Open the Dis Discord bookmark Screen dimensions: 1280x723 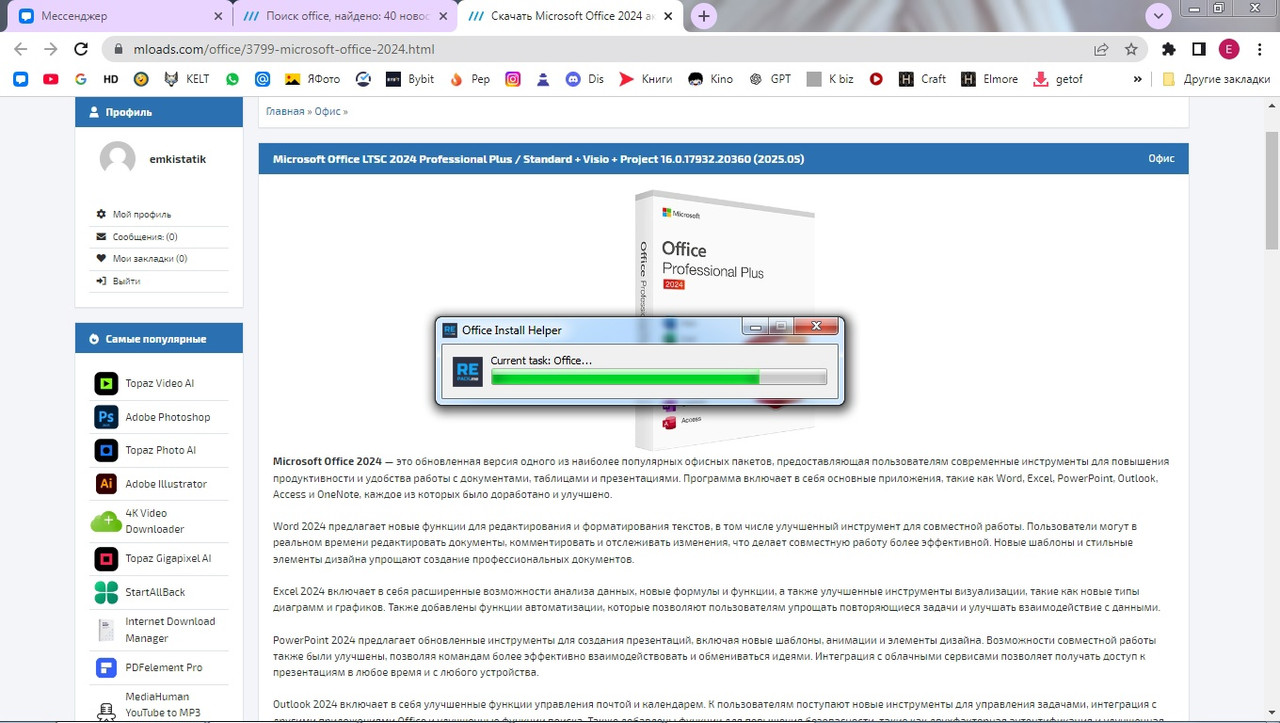click(x=586, y=79)
